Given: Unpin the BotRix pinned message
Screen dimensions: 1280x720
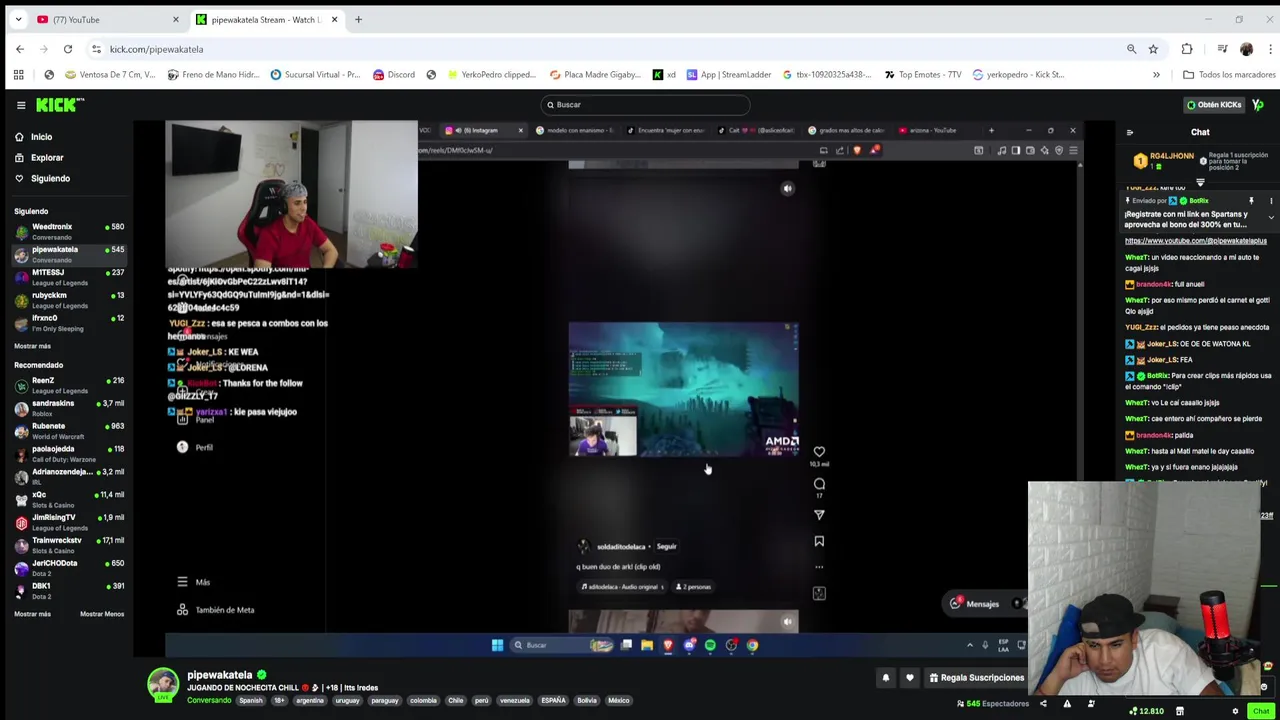Looking at the screenshot, I should (x=1251, y=201).
